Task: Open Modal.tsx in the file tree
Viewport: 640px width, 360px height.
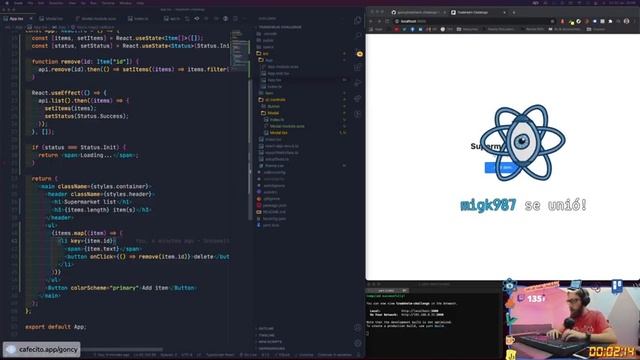Action: point(276,133)
